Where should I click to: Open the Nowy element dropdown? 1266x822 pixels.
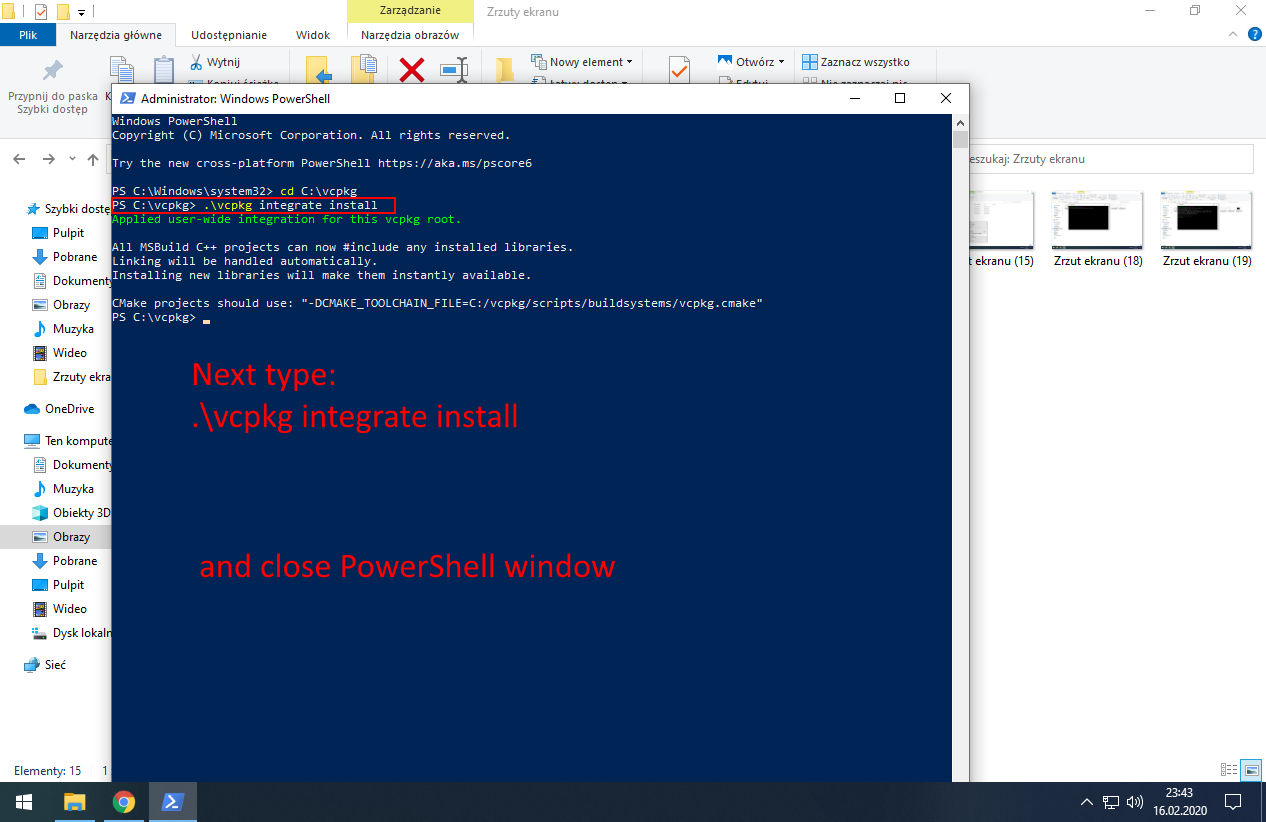tap(629, 61)
